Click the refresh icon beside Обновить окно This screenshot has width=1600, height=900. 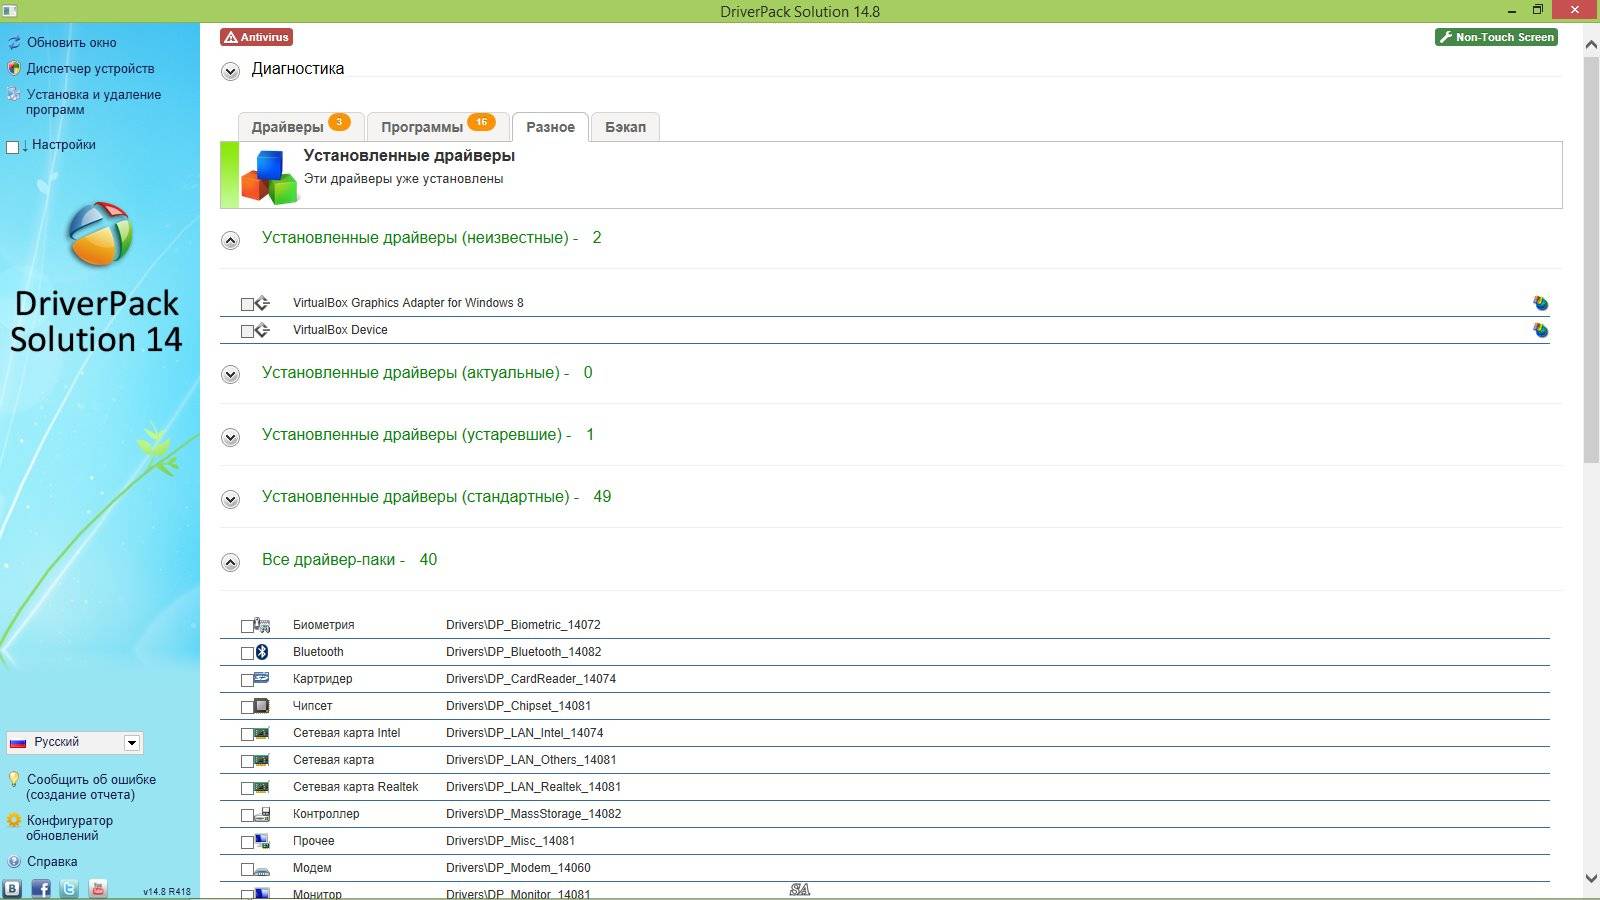click(14, 43)
